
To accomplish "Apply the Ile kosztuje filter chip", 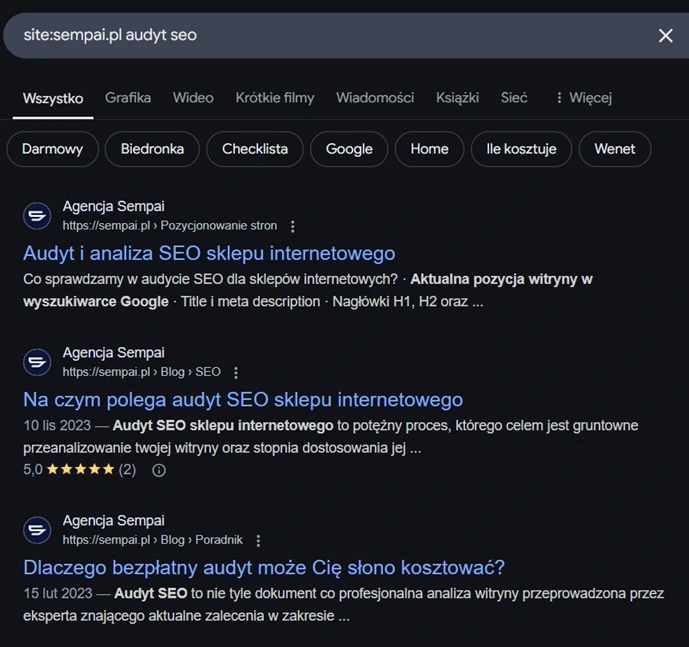I will click(x=522, y=149).
